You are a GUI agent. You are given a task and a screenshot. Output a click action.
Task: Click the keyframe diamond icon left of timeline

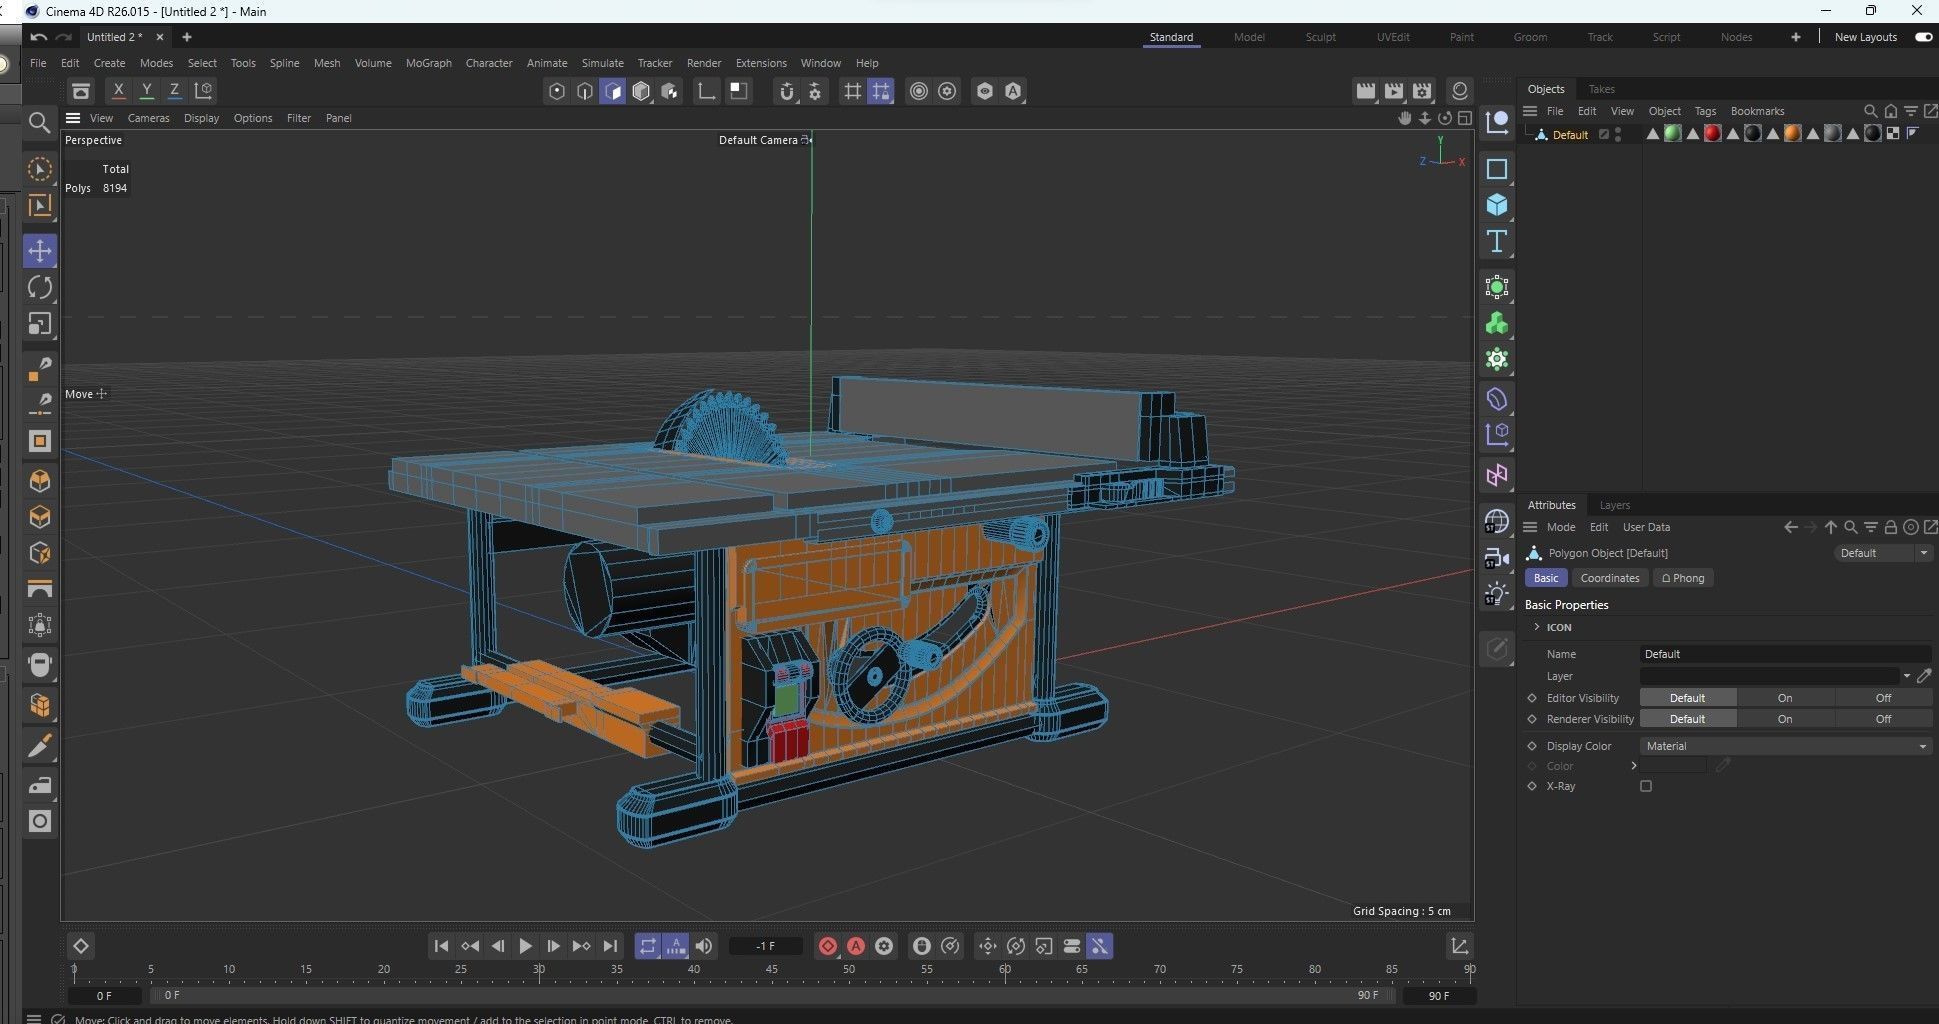[81, 946]
